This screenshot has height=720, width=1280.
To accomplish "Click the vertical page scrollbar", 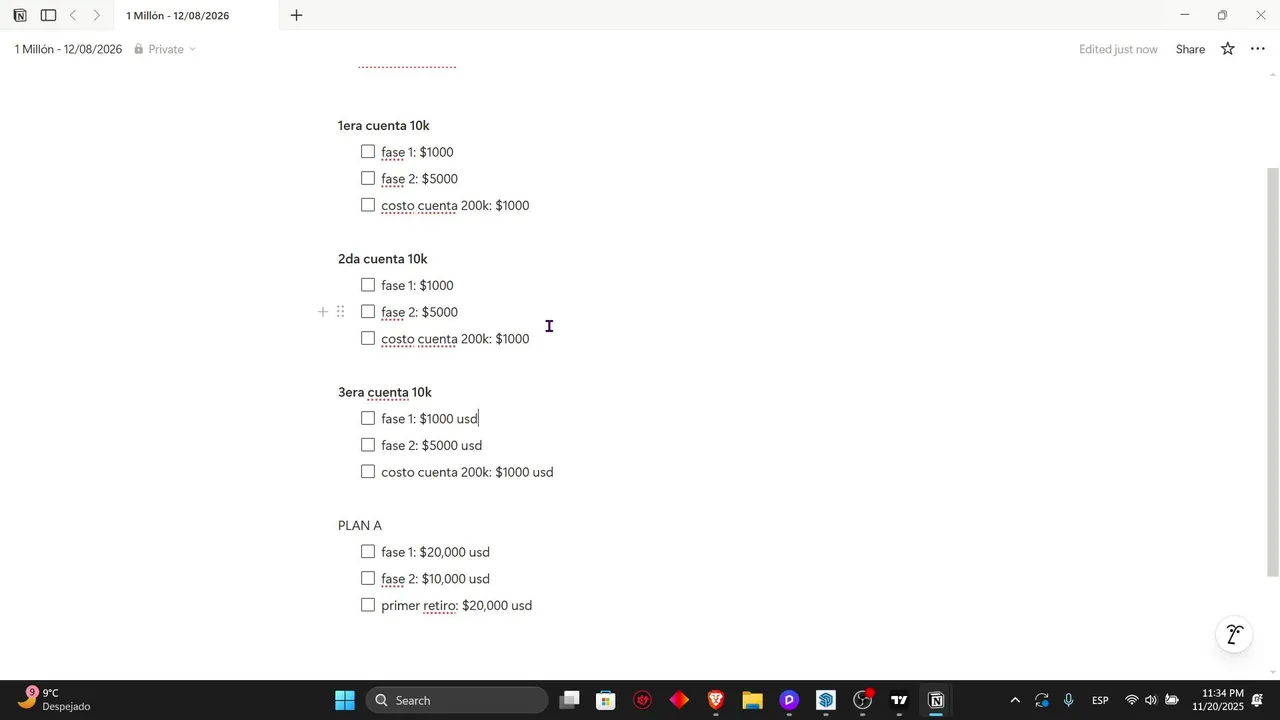I will coord(1273,372).
